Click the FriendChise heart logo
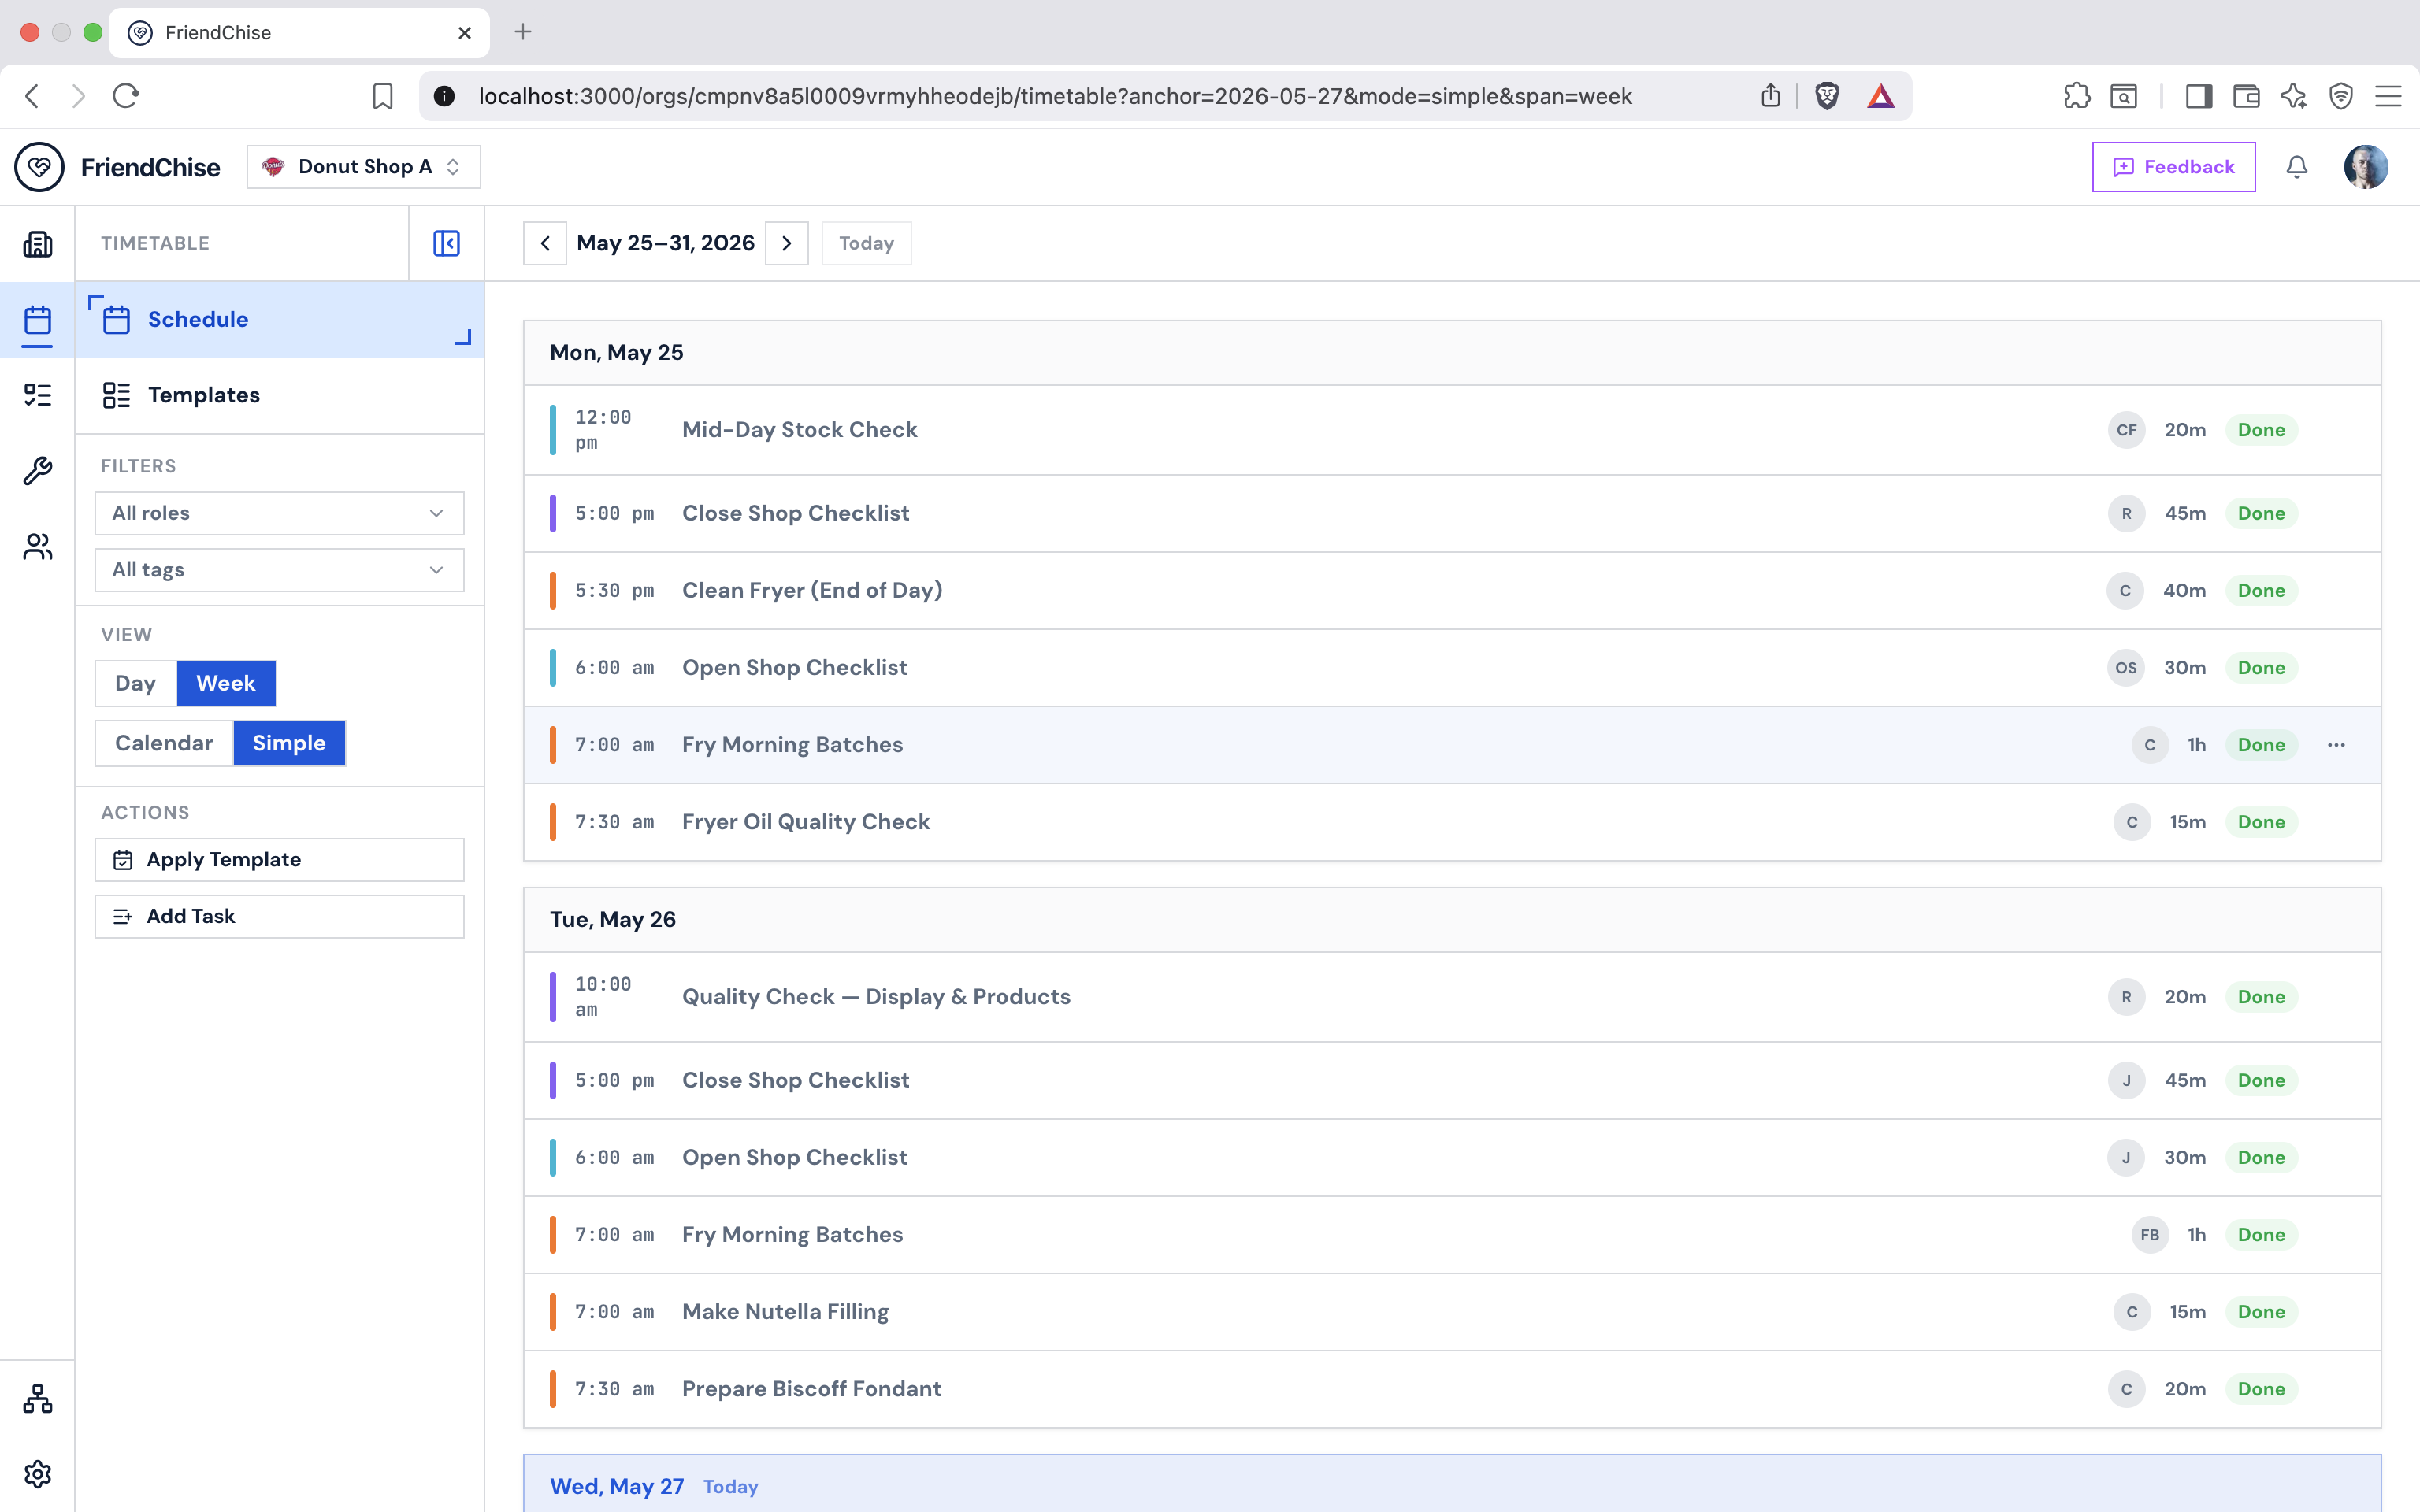Image resolution: width=2420 pixels, height=1512 pixels. click(39, 167)
